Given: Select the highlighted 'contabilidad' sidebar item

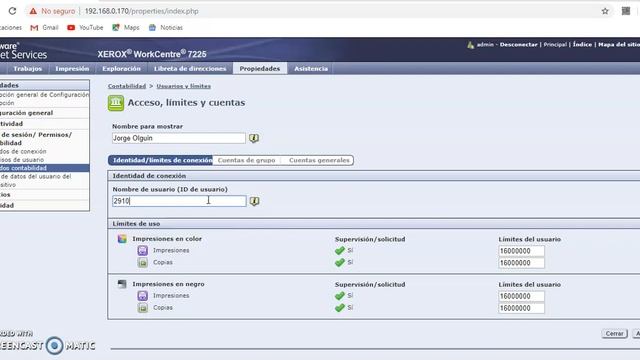Looking at the screenshot, I should click(x=44, y=168).
